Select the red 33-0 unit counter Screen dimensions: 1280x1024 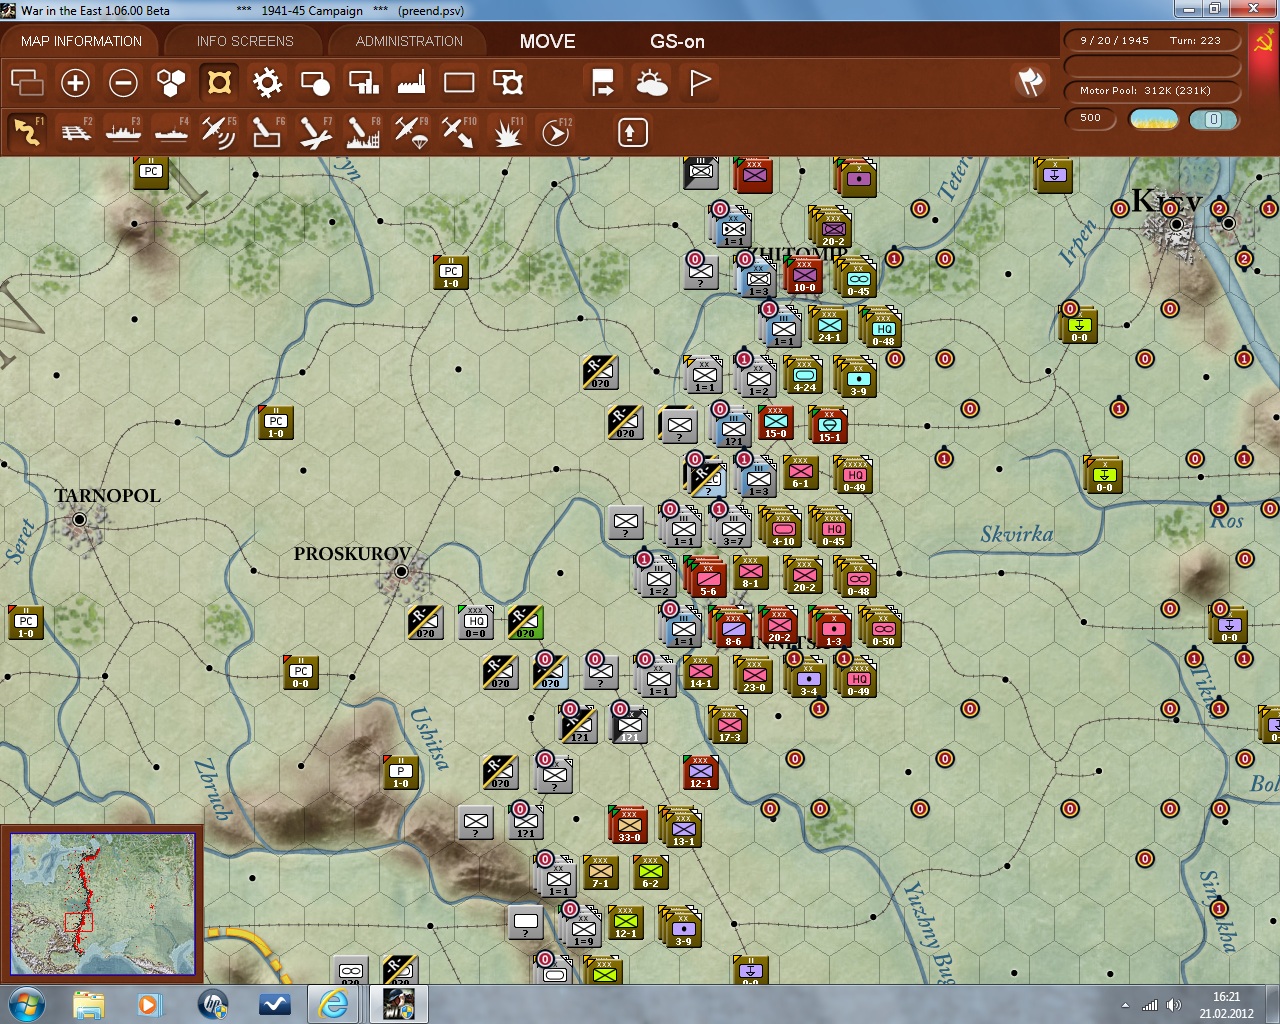(x=629, y=826)
